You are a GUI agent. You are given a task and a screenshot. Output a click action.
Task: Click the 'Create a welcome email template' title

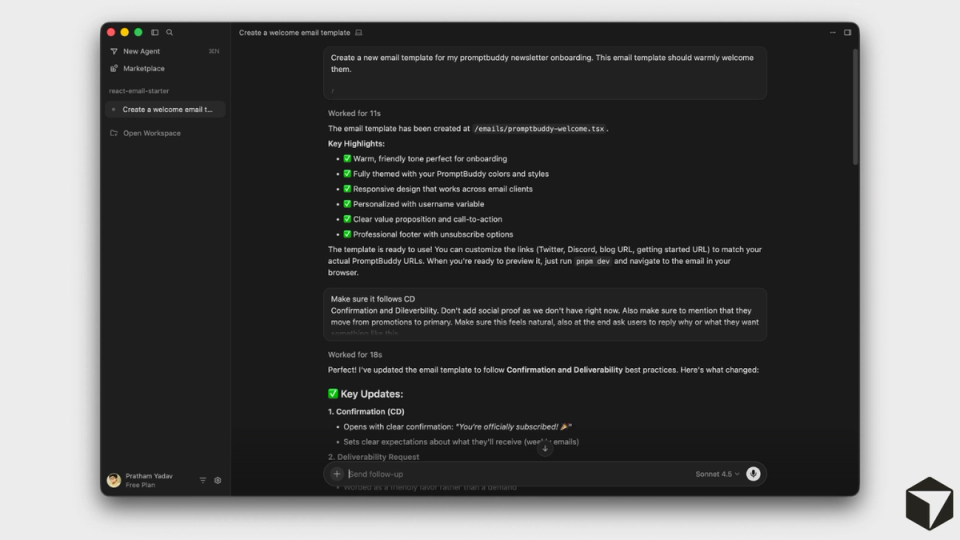click(x=294, y=33)
